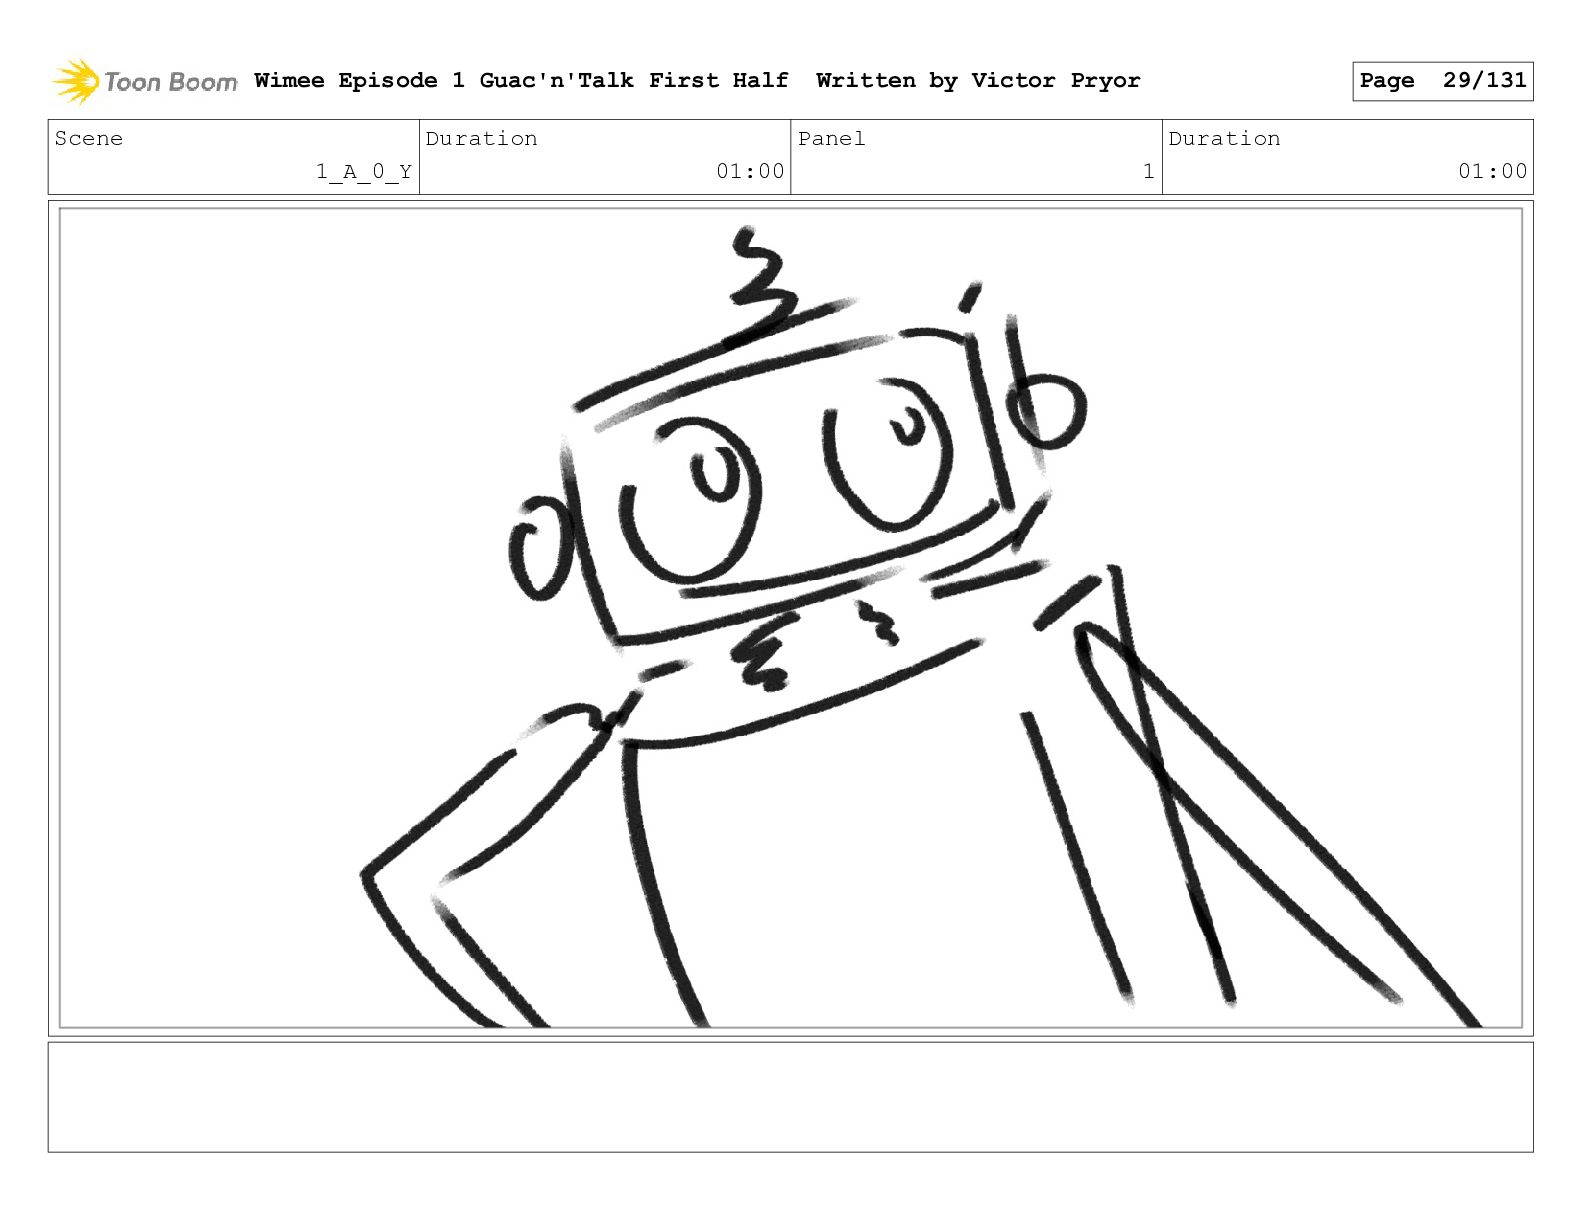The height and width of the screenshot is (1224, 1584).
Task: Click the scene duration value next to '1_A_0_Y'
Action: pyautogui.click(x=750, y=172)
